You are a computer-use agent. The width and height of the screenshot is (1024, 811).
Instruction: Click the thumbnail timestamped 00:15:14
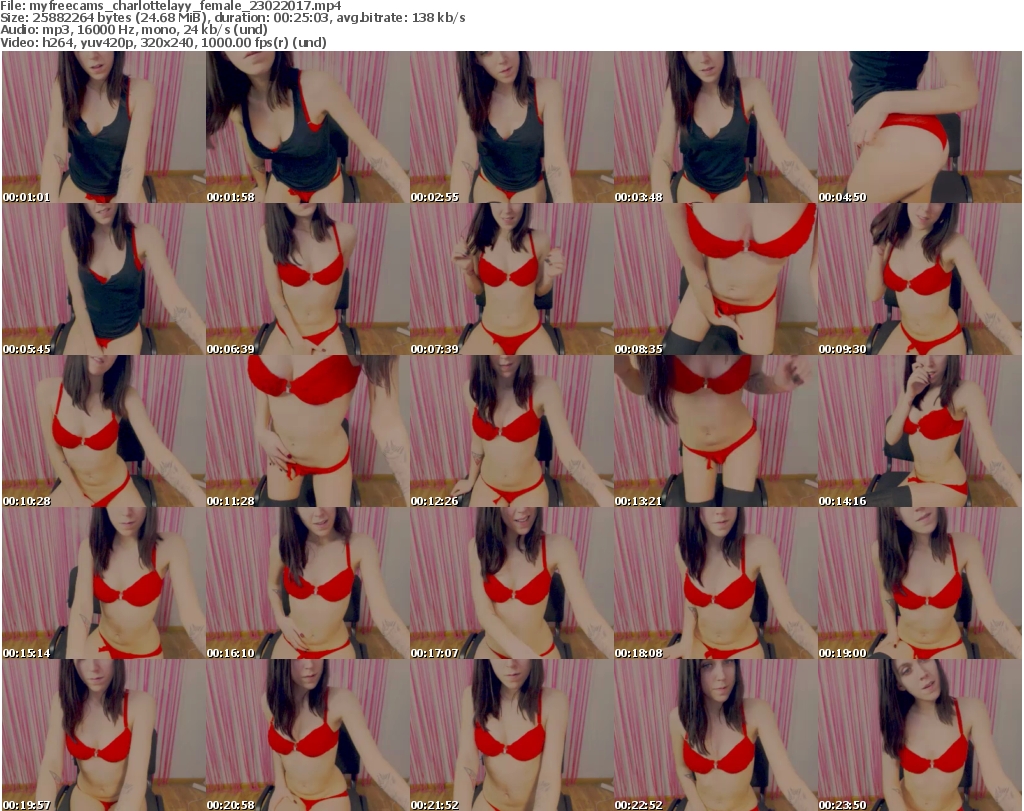tap(104, 584)
